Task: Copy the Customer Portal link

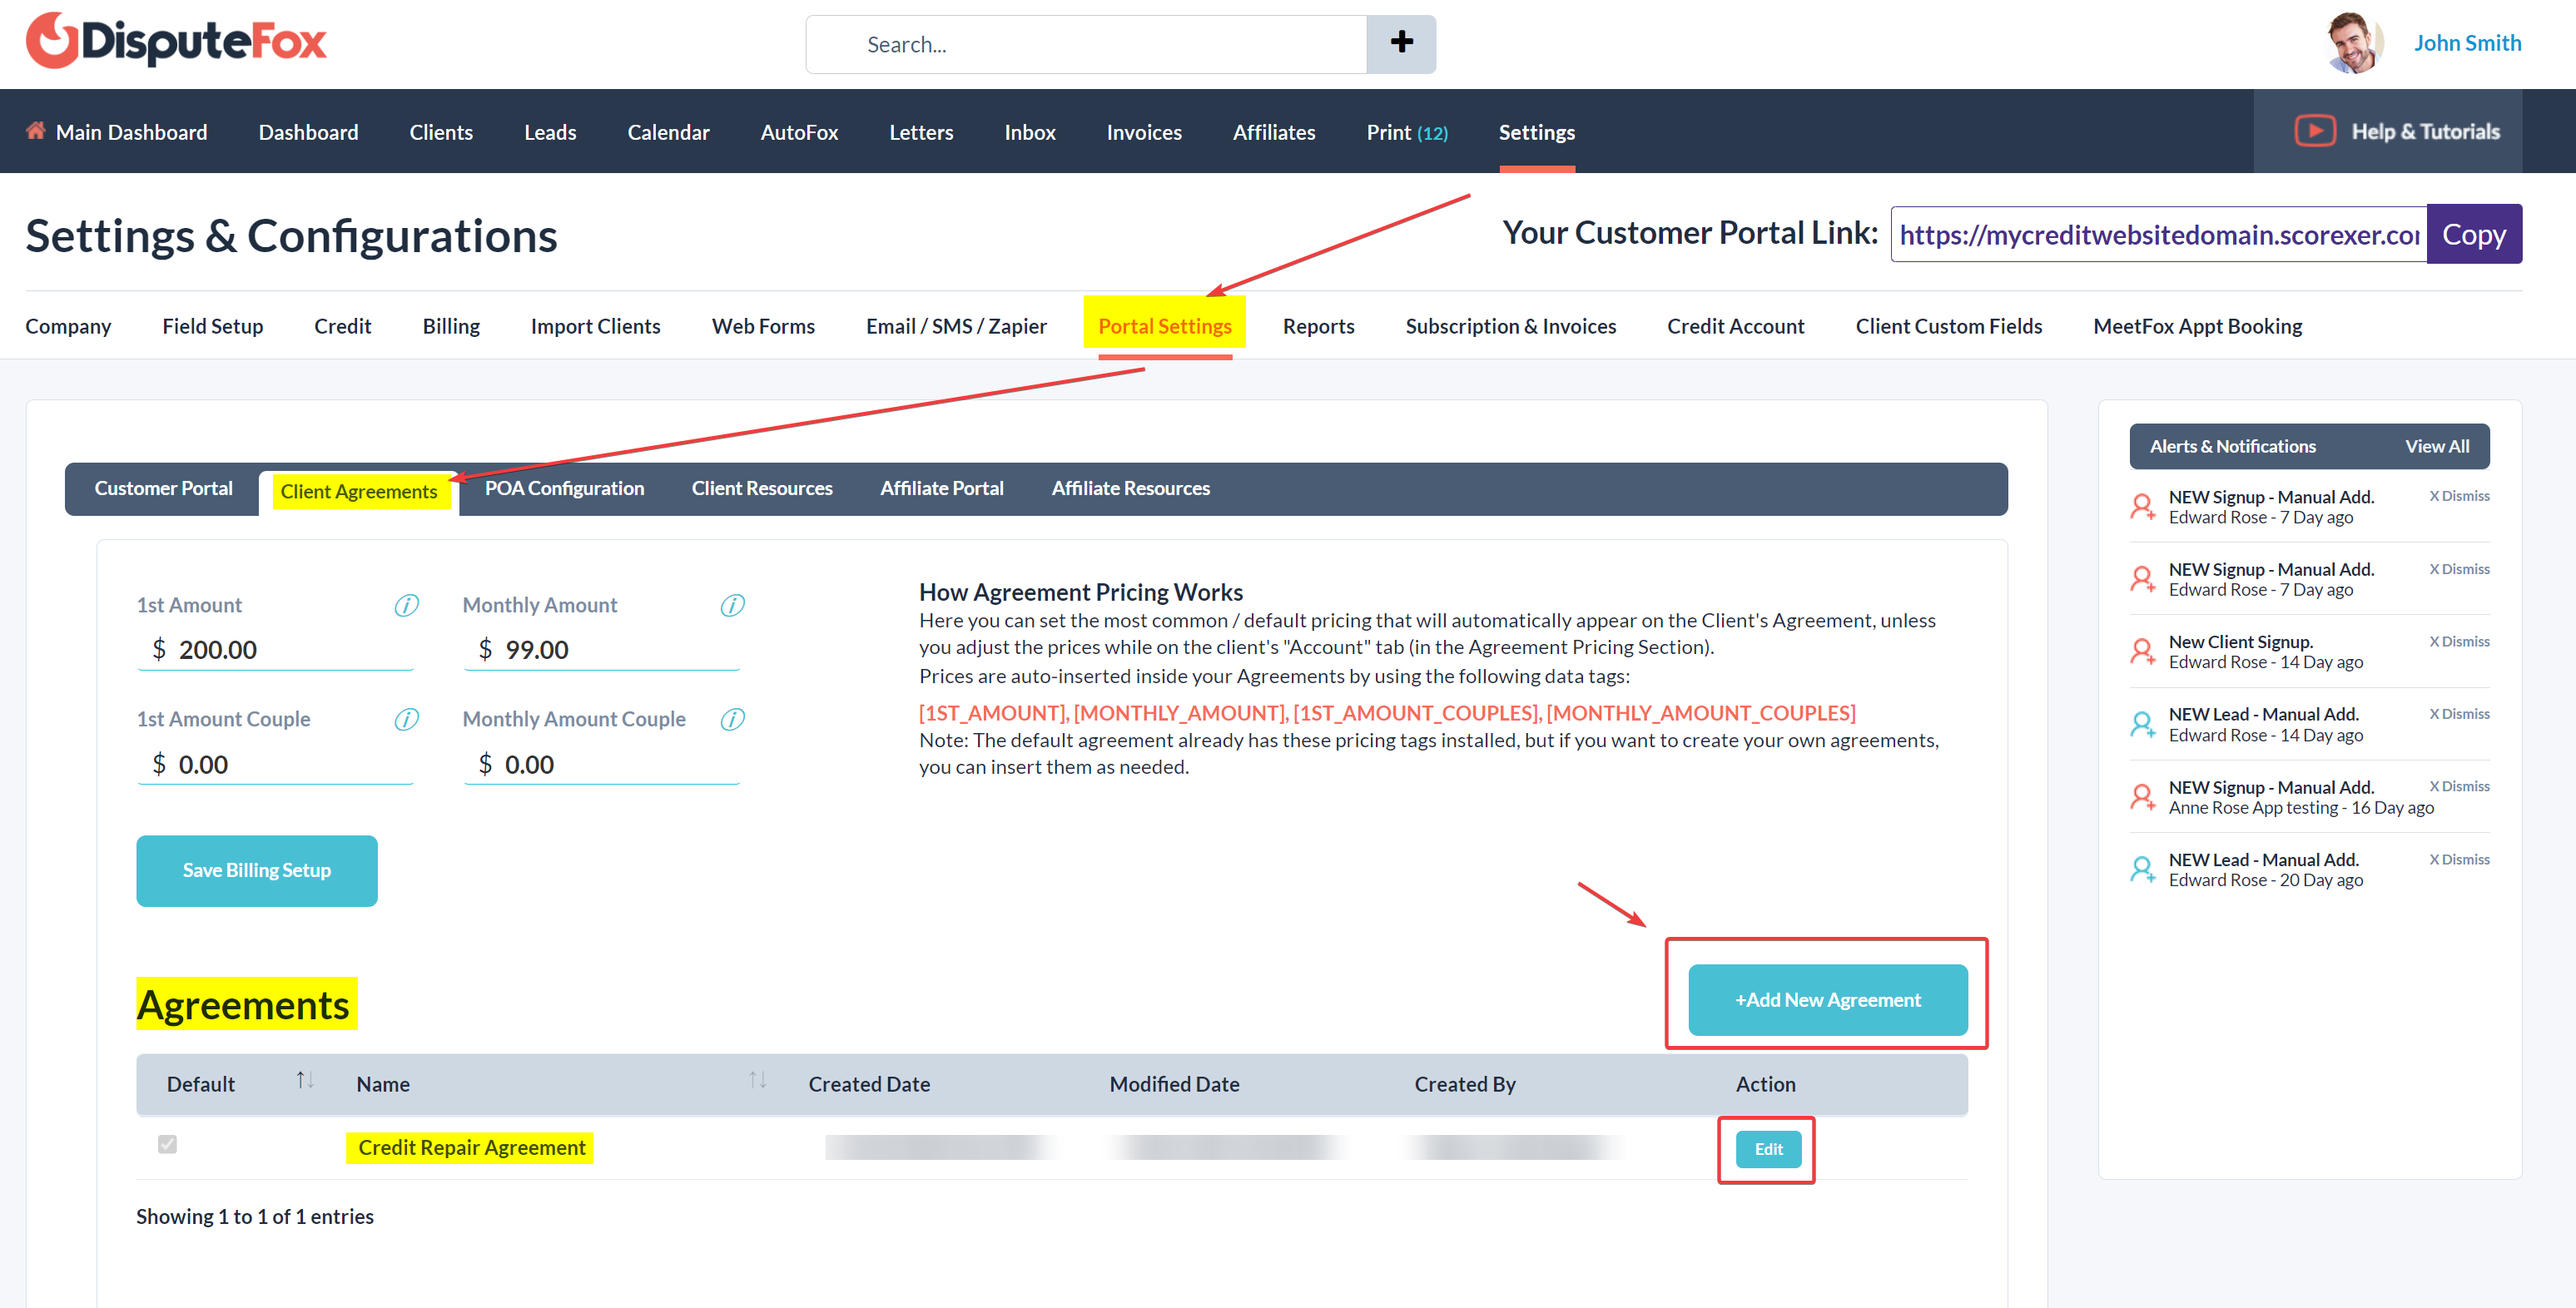Action: click(2473, 233)
